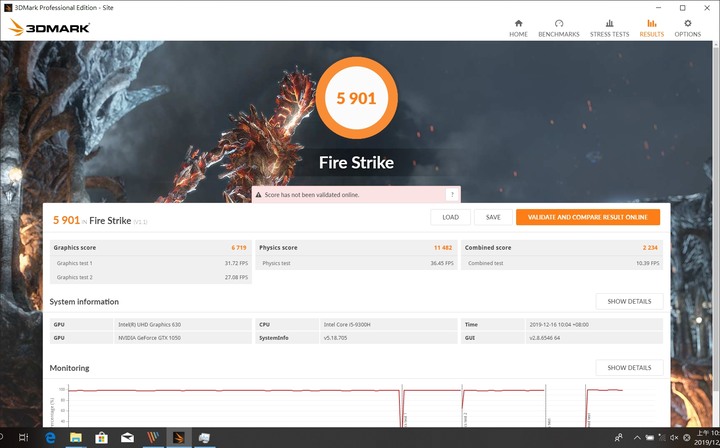Switch to STRESS TESTS tab

(x=609, y=28)
